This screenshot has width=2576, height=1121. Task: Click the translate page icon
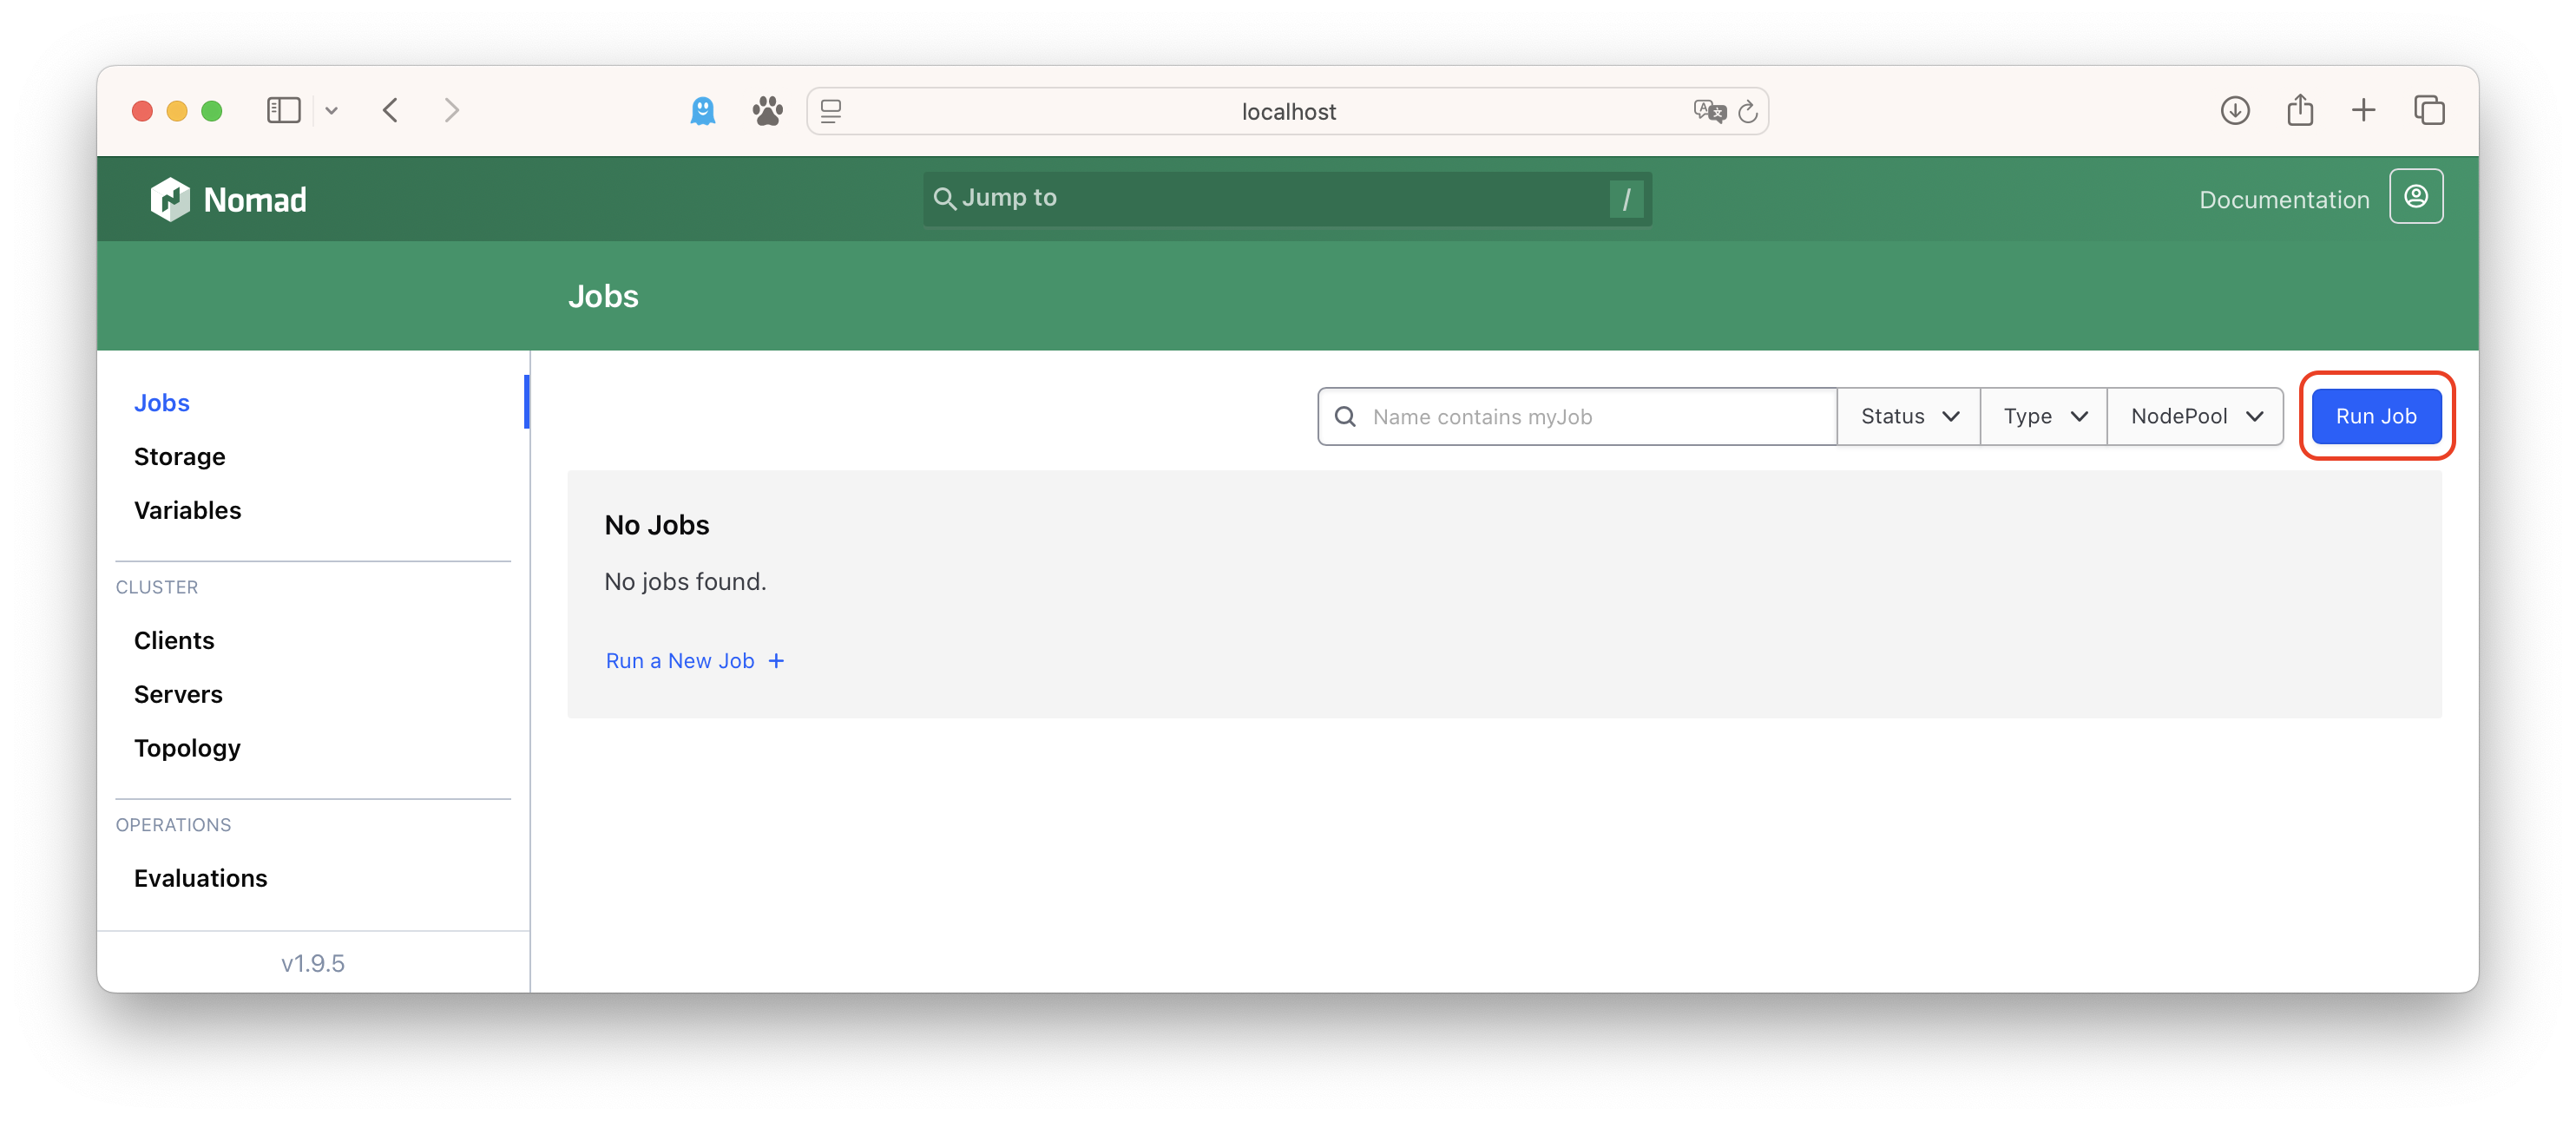point(1709,112)
